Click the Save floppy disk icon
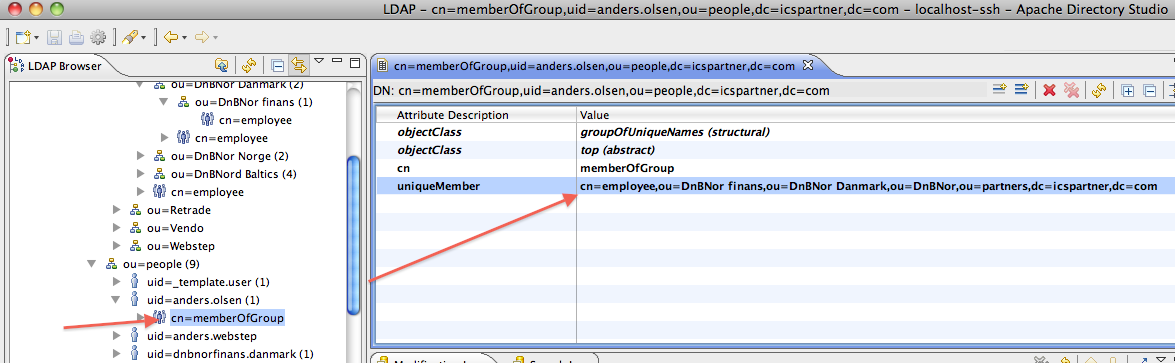Screen dimensions: 1175x363 pos(54,37)
